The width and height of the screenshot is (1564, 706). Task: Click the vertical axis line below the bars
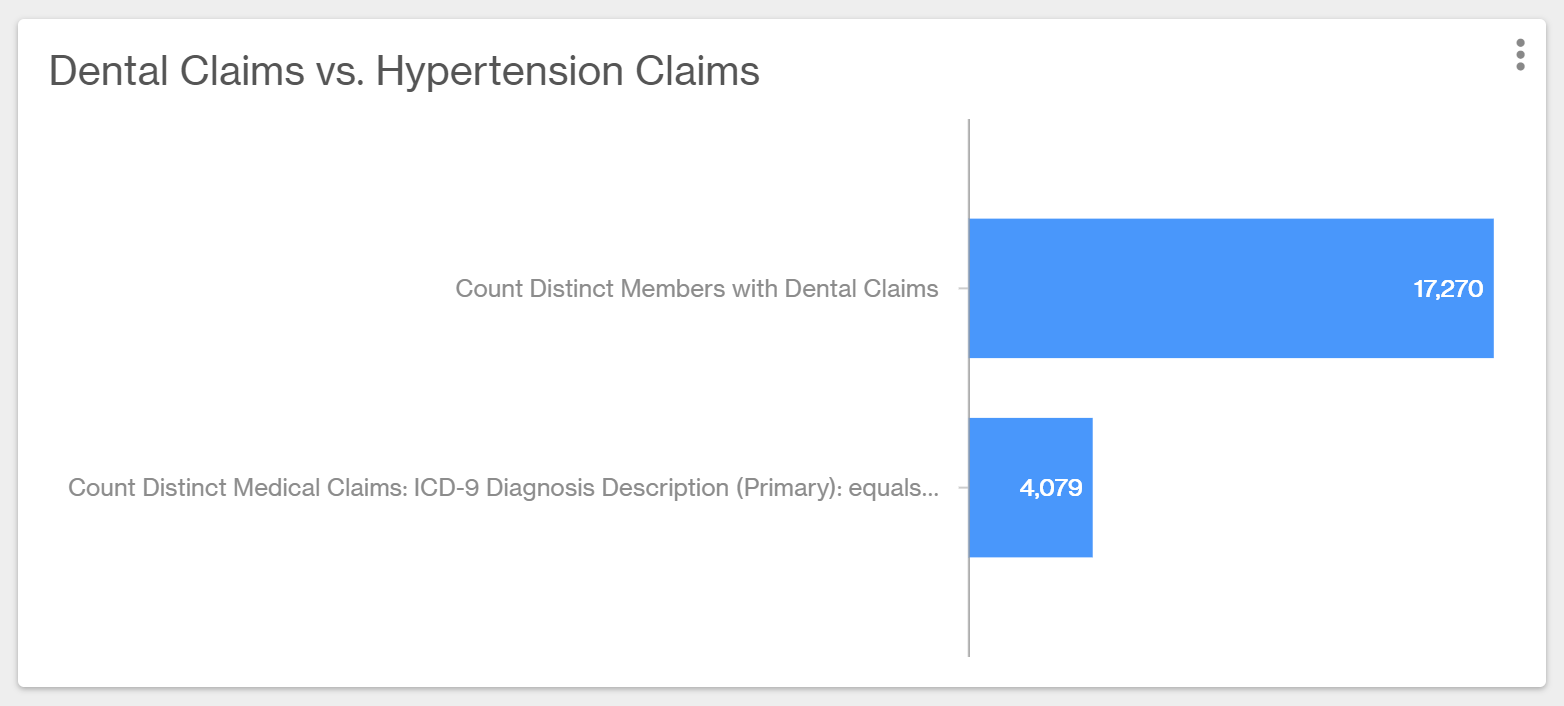pos(969,610)
